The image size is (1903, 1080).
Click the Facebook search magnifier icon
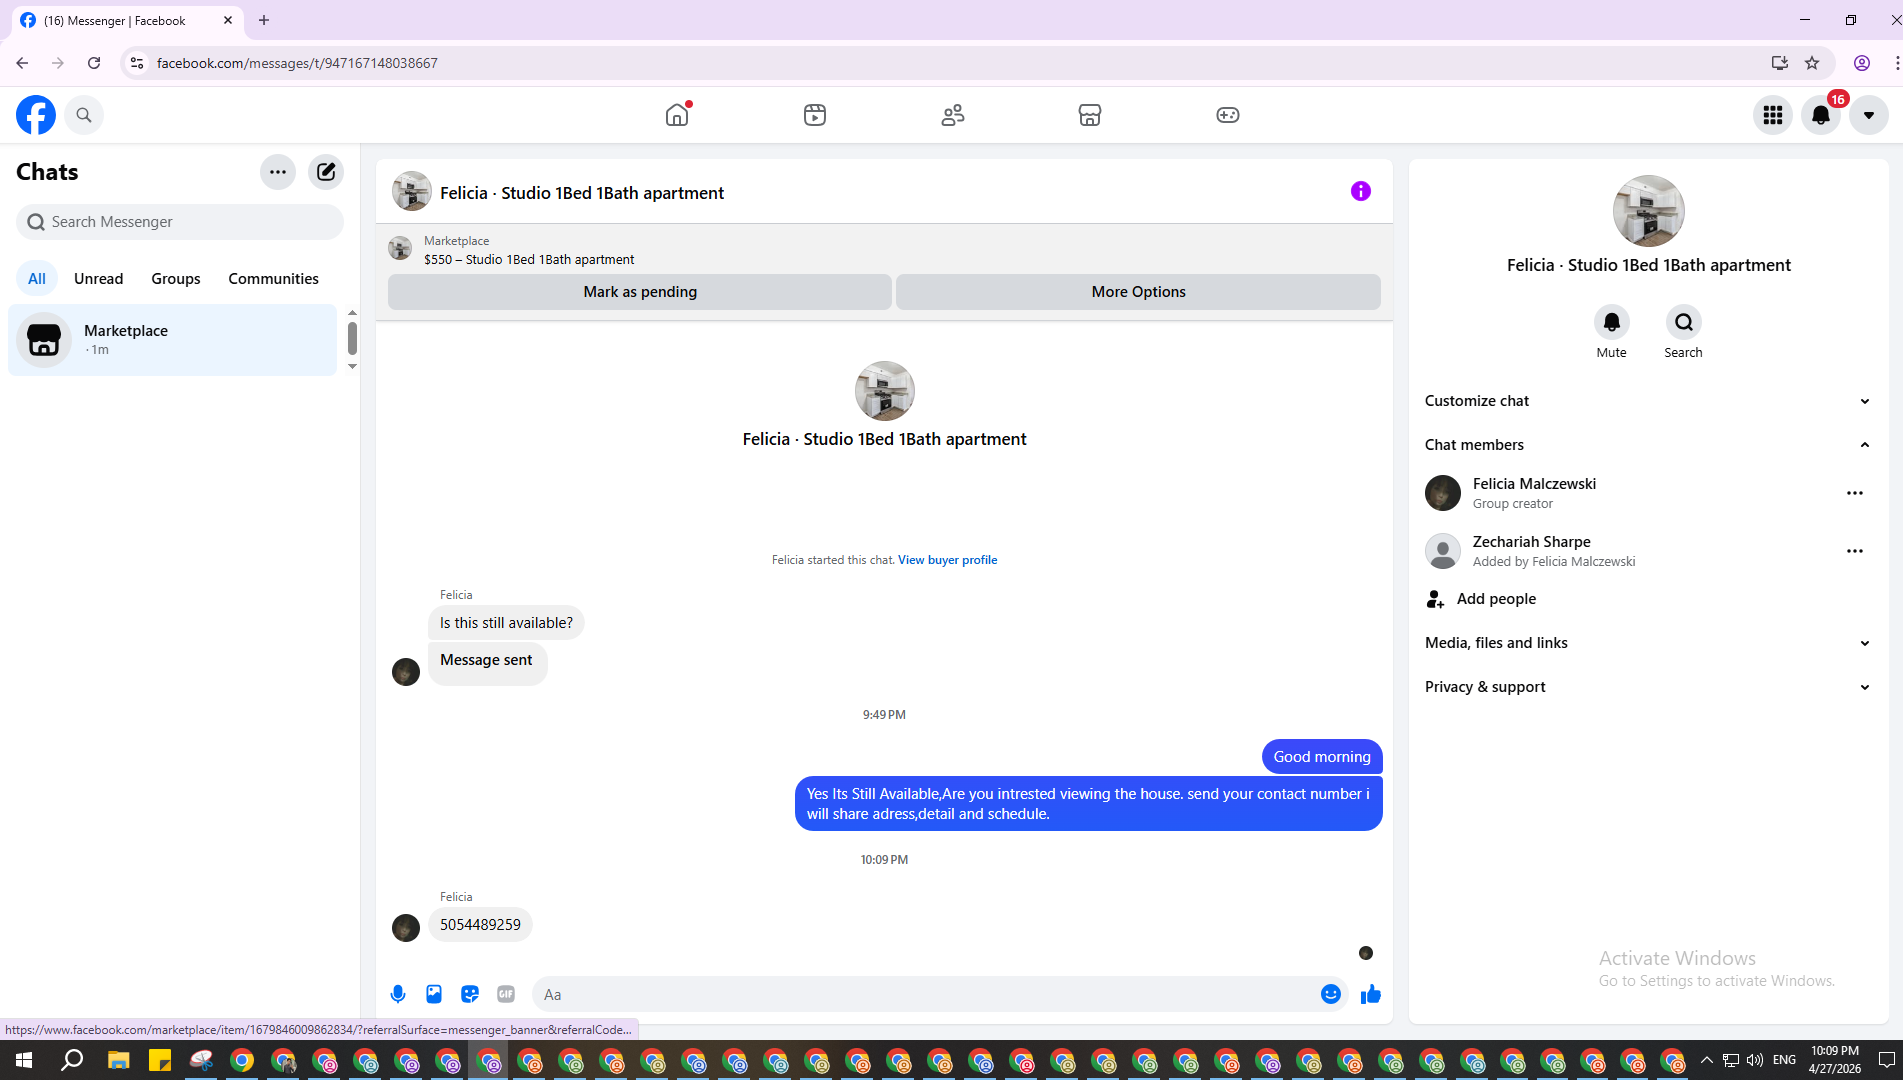[84, 115]
